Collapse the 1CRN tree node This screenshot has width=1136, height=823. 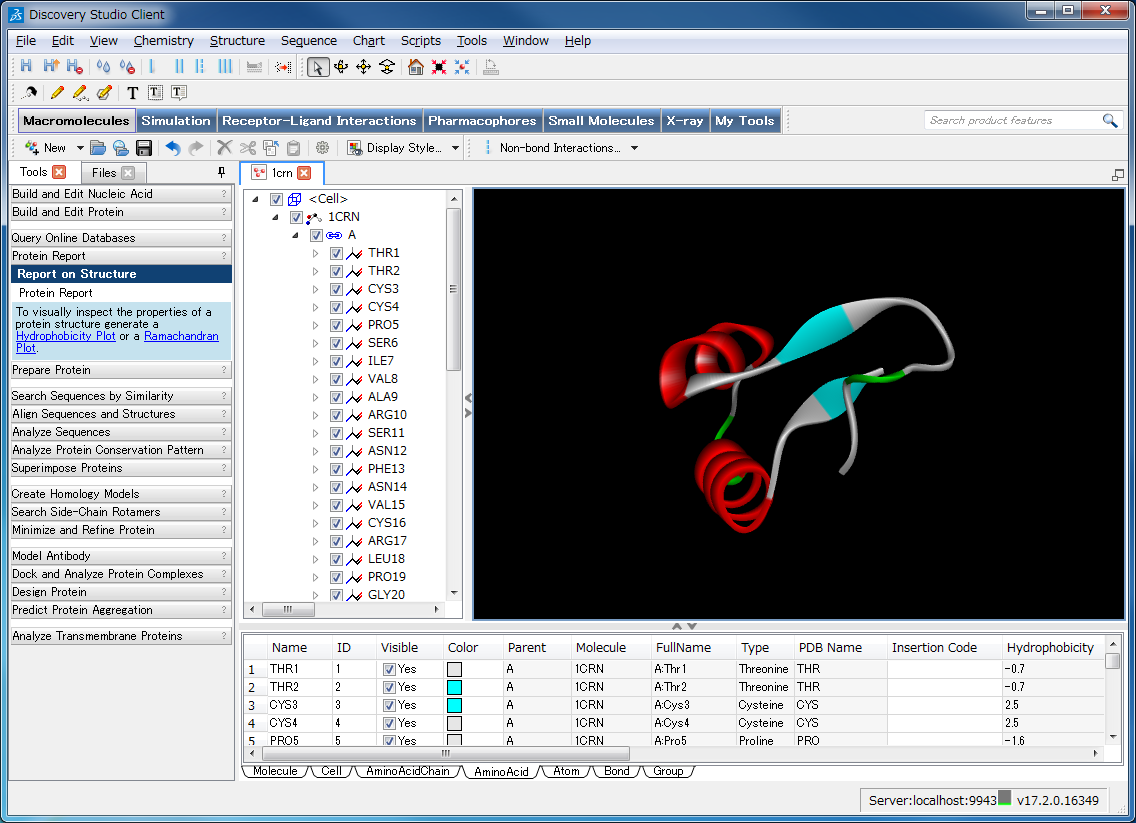point(275,217)
